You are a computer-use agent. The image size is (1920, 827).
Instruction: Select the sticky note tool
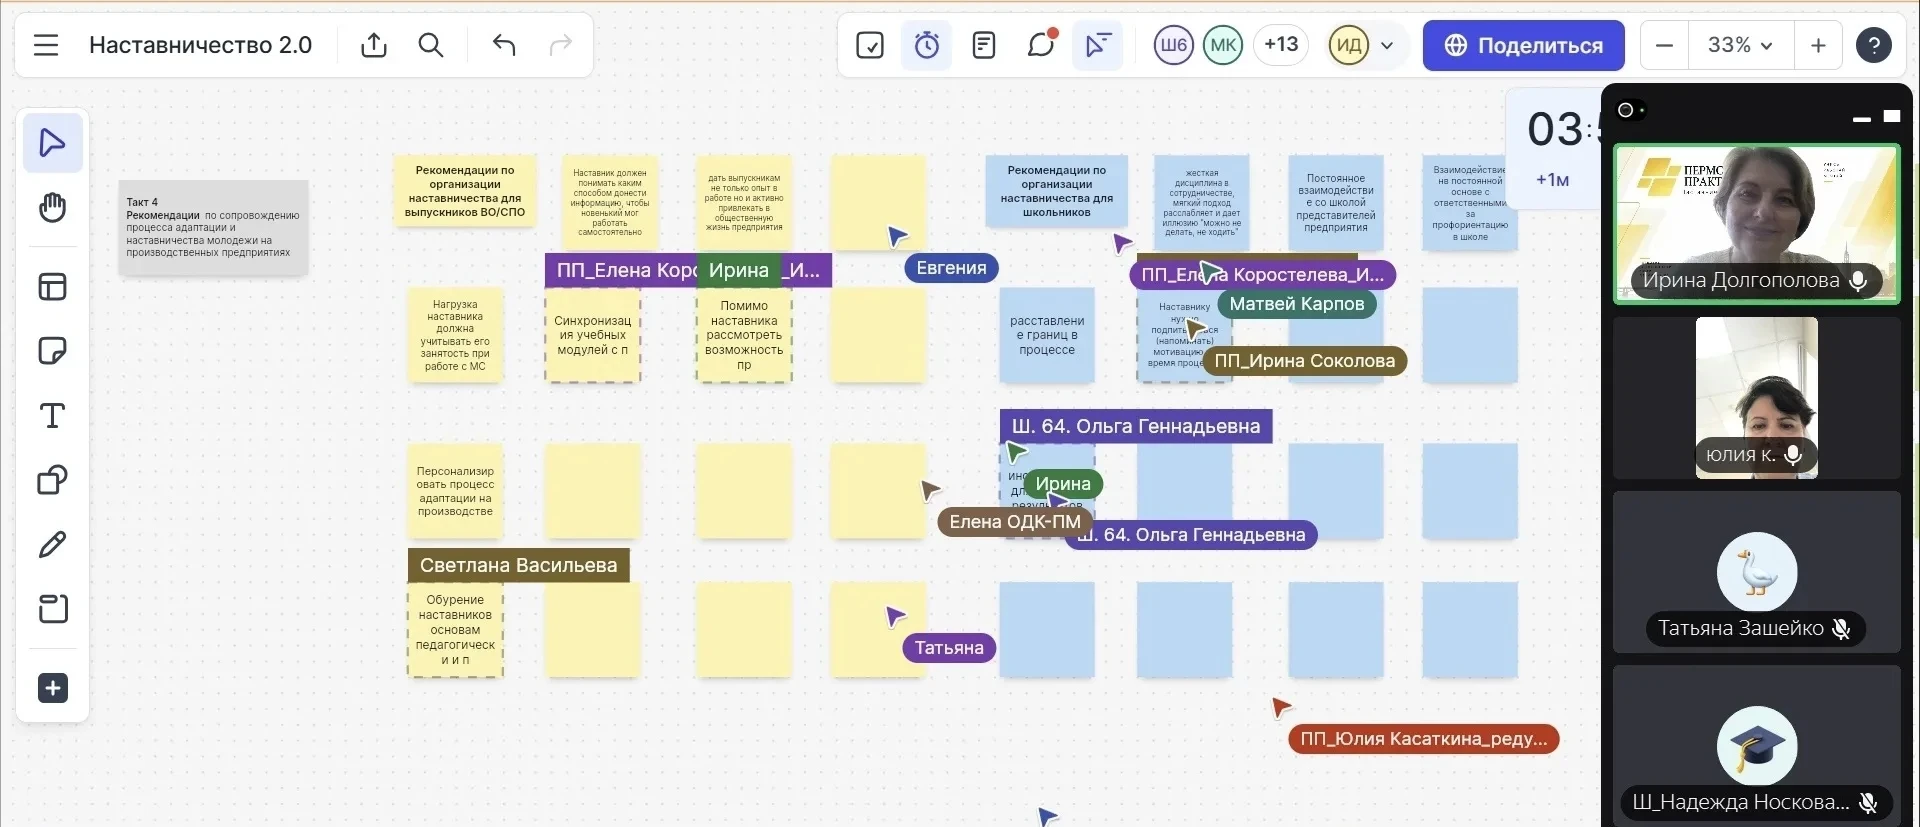[x=53, y=351]
